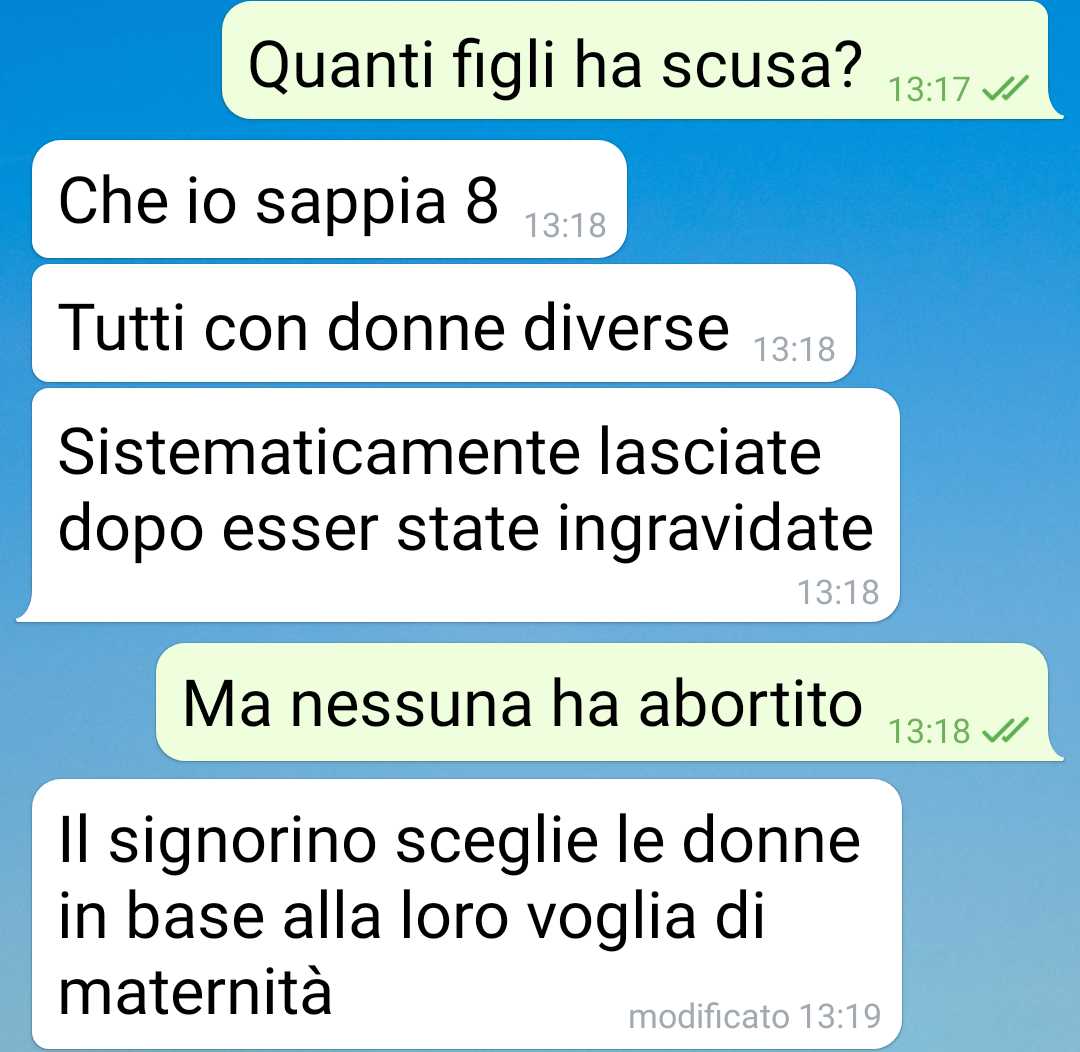Select the 'Sistematicamente lasciate' message bubble
The image size is (1080, 1052).
pos(459,505)
